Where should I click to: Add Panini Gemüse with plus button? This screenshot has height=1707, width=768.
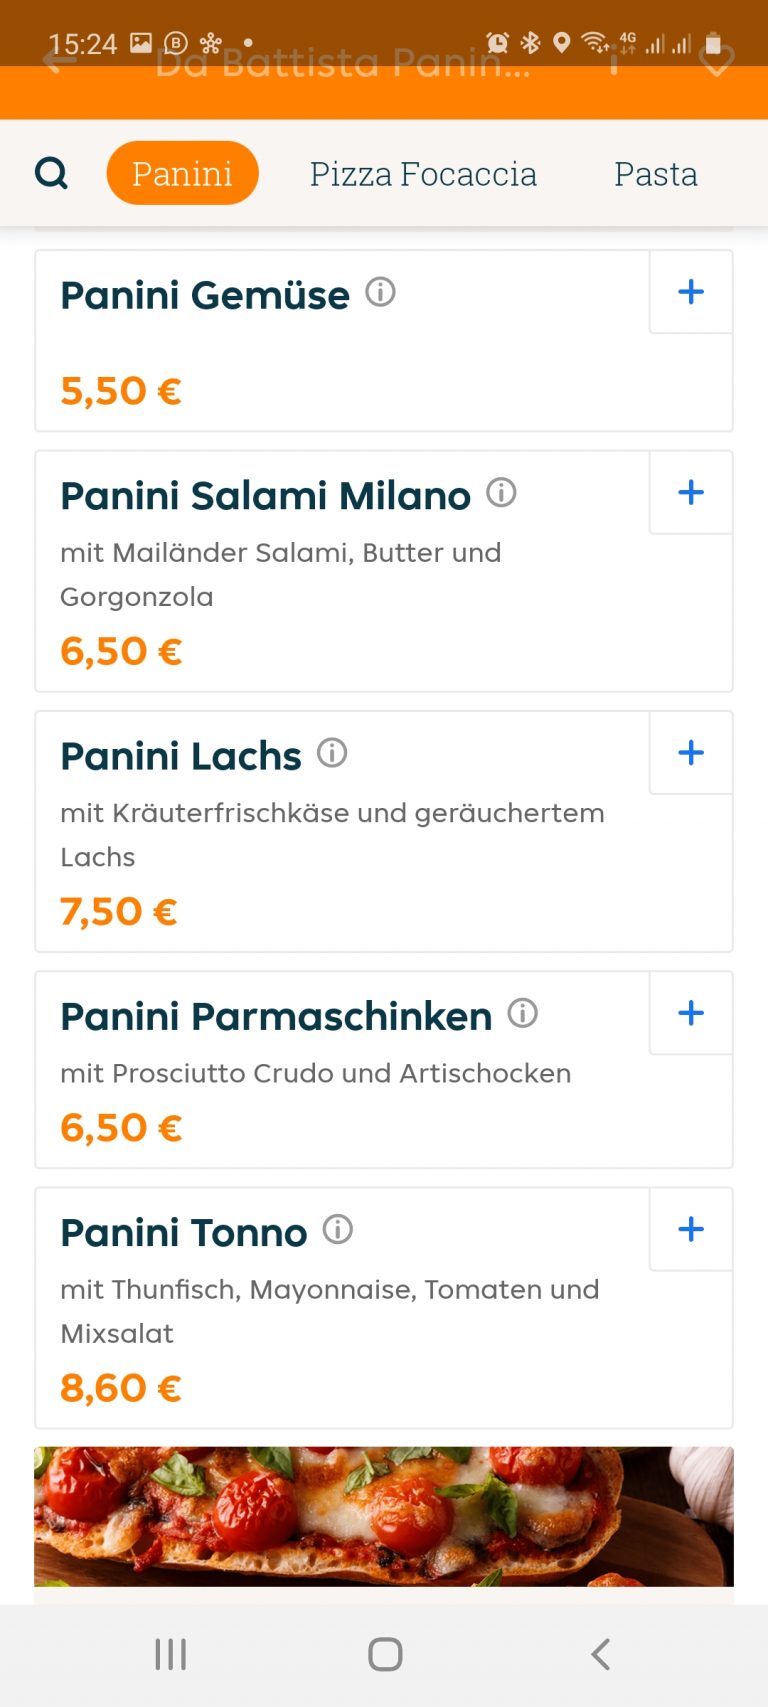tap(691, 292)
